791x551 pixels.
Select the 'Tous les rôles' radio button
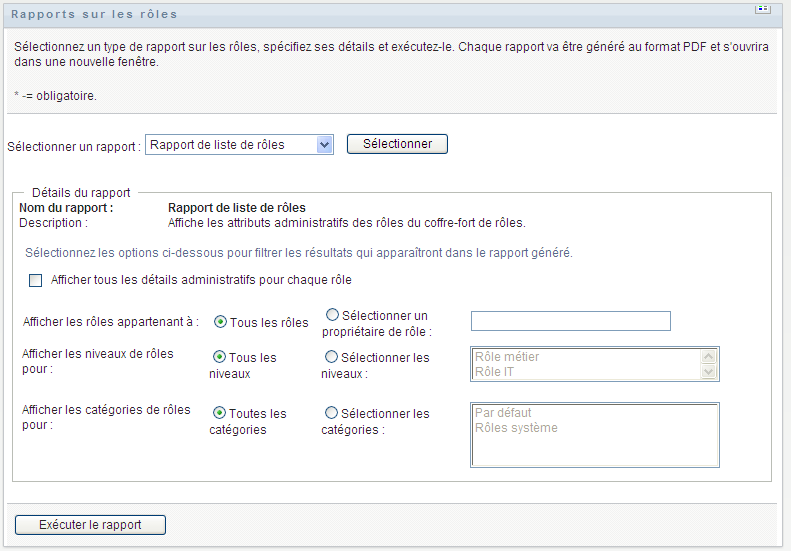[221, 322]
